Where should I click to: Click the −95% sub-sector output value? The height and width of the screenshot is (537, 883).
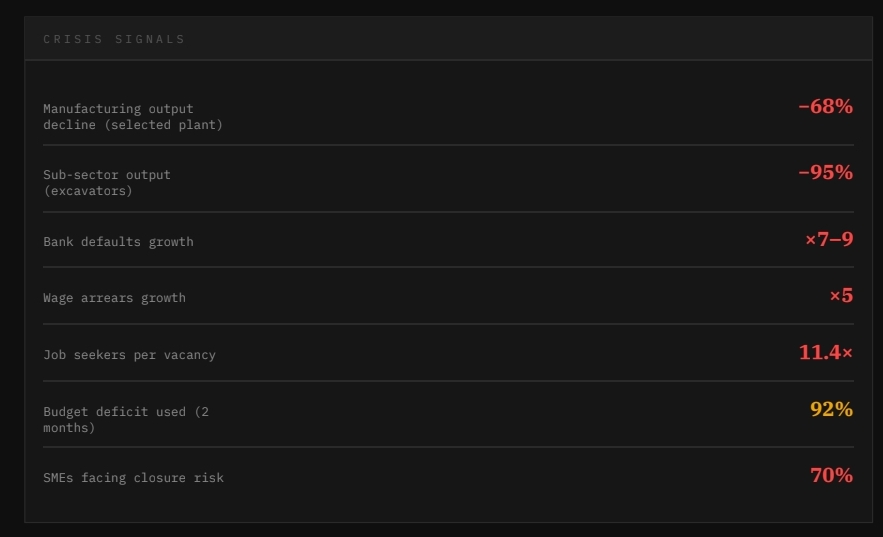pyautogui.click(x=825, y=172)
